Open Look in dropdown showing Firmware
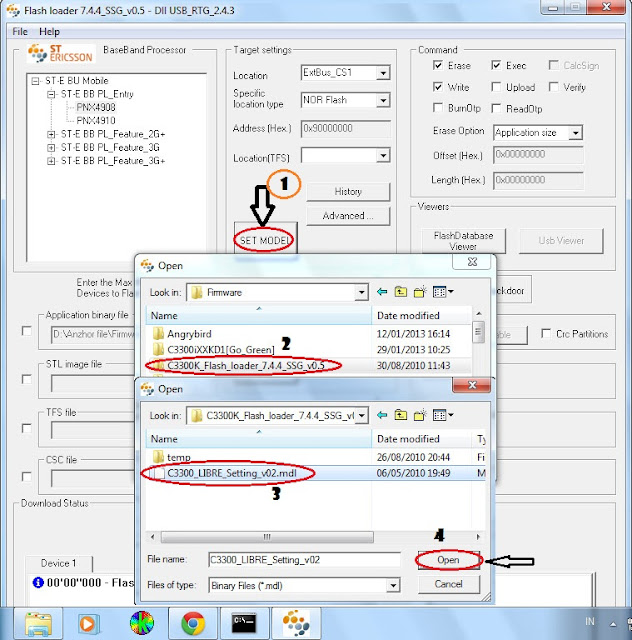Screen dimensions: 632x640 point(361,292)
